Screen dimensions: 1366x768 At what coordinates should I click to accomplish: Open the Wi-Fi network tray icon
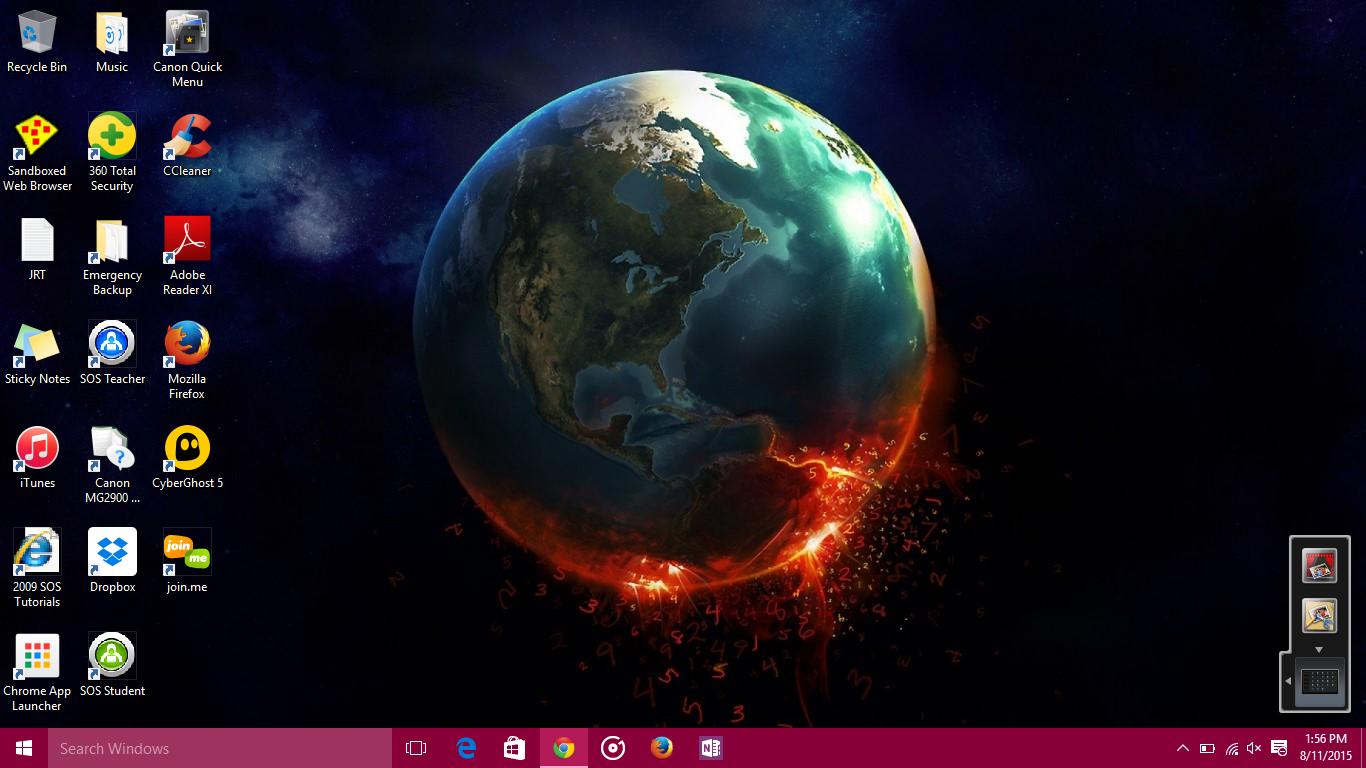tap(1231, 748)
